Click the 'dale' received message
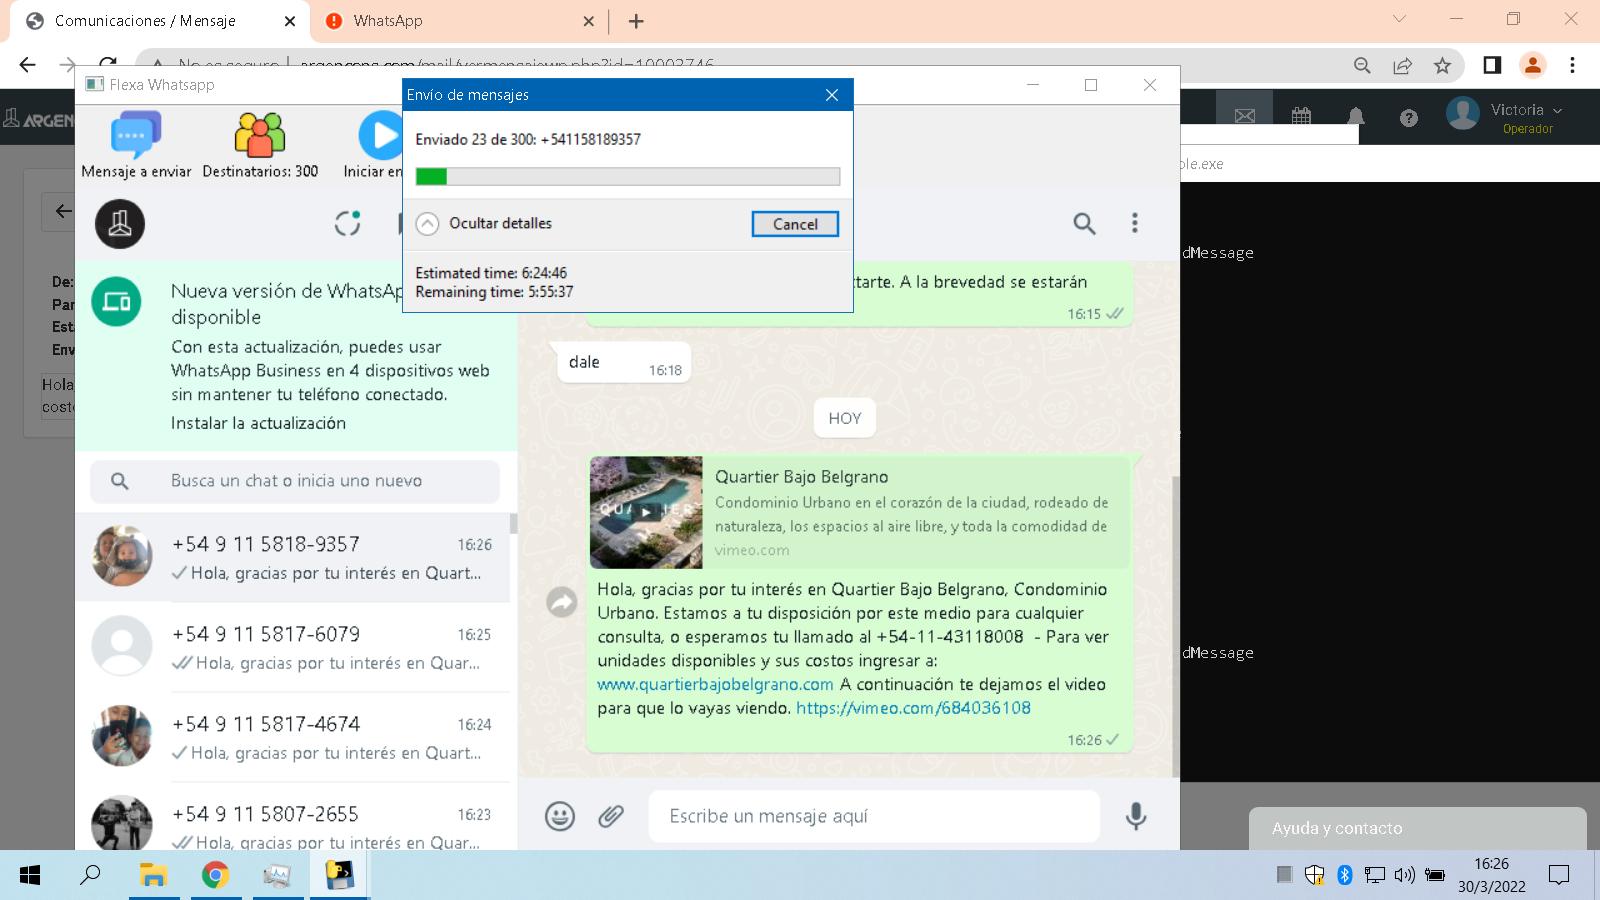The image size is (1600, 900). click(625, 363)
